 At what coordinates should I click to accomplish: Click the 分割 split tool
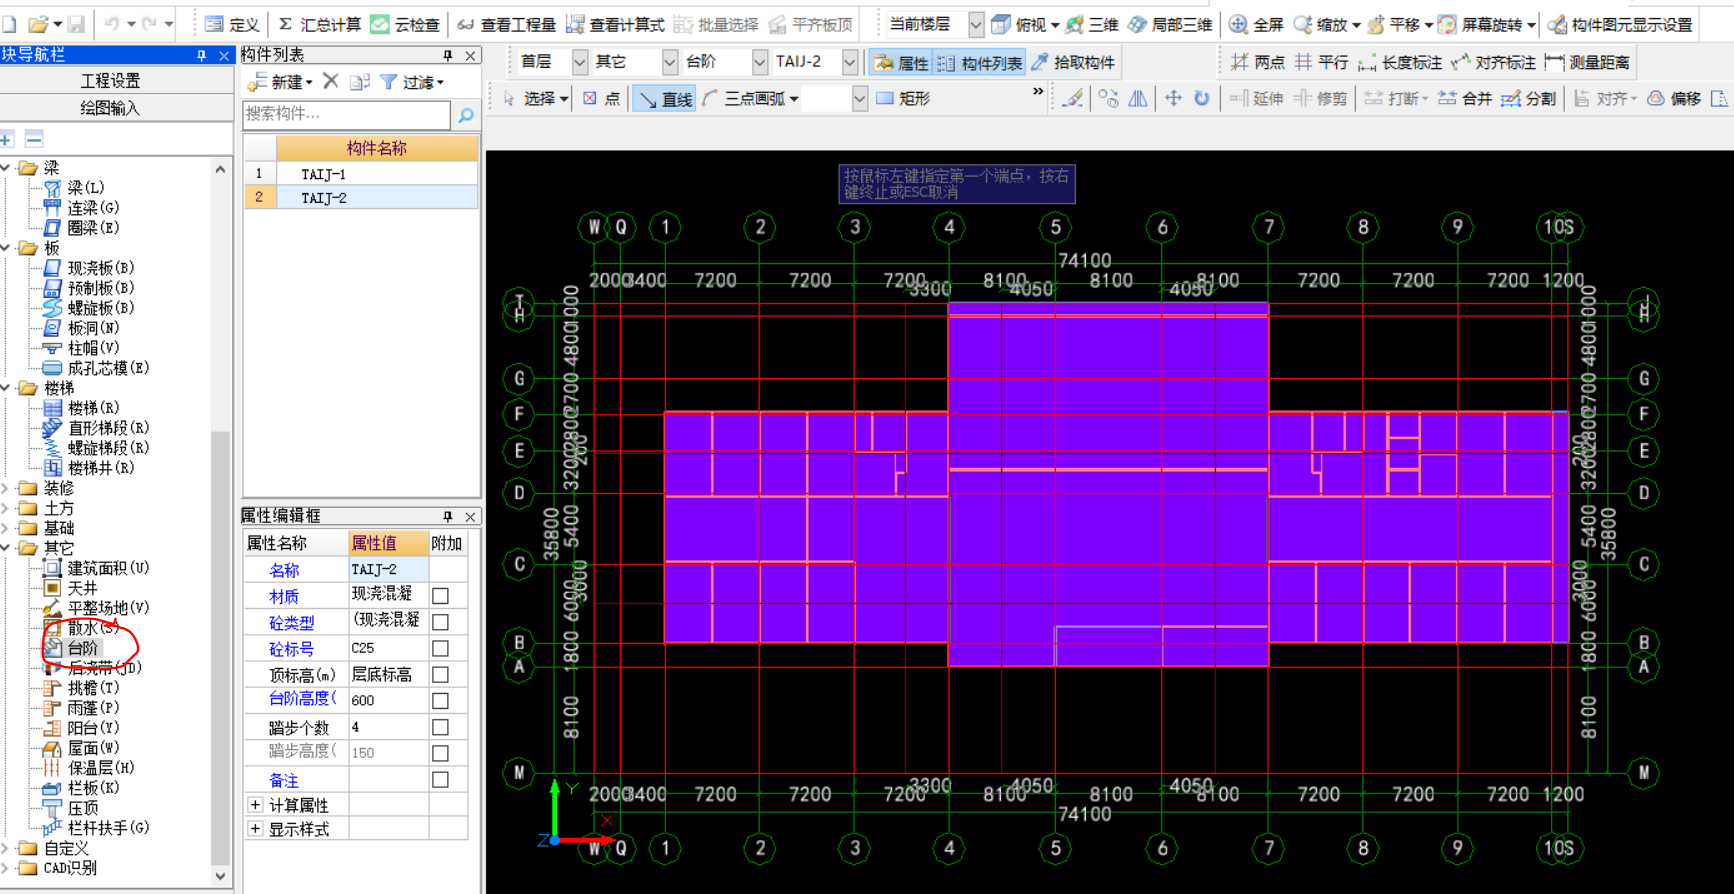[x=1529, y=98]
